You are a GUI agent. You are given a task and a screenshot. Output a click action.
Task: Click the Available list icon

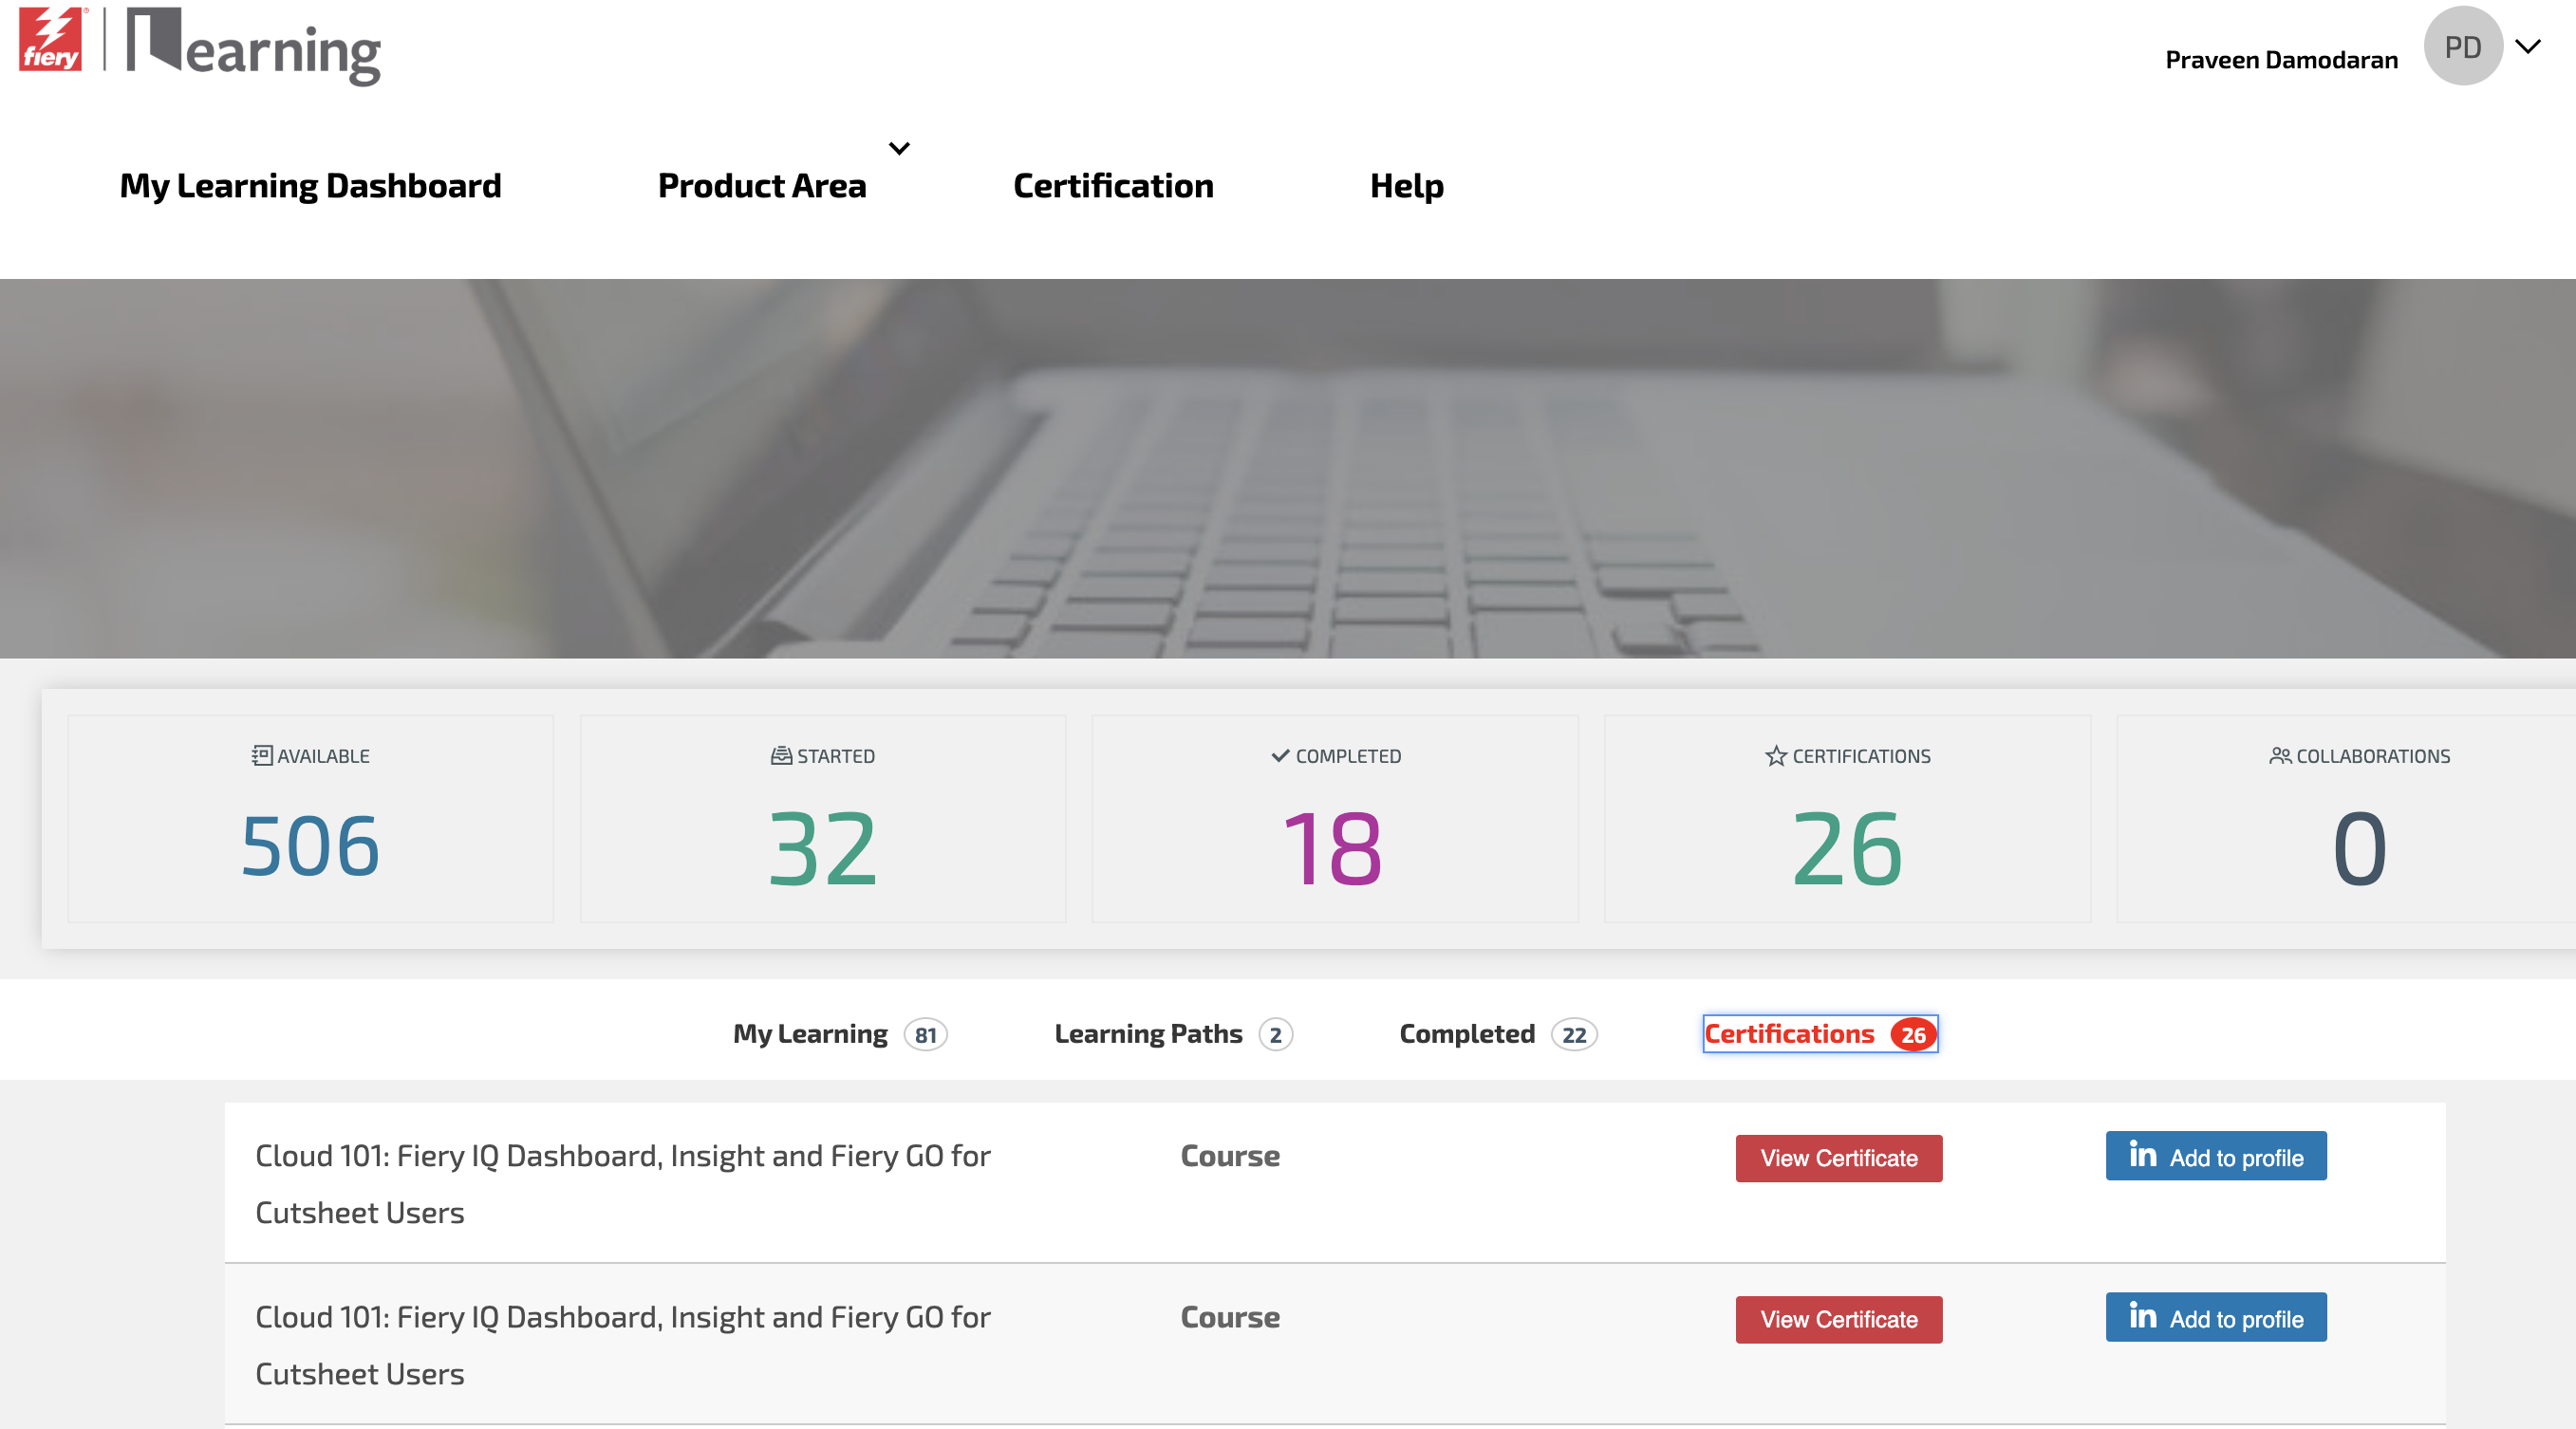261,755
